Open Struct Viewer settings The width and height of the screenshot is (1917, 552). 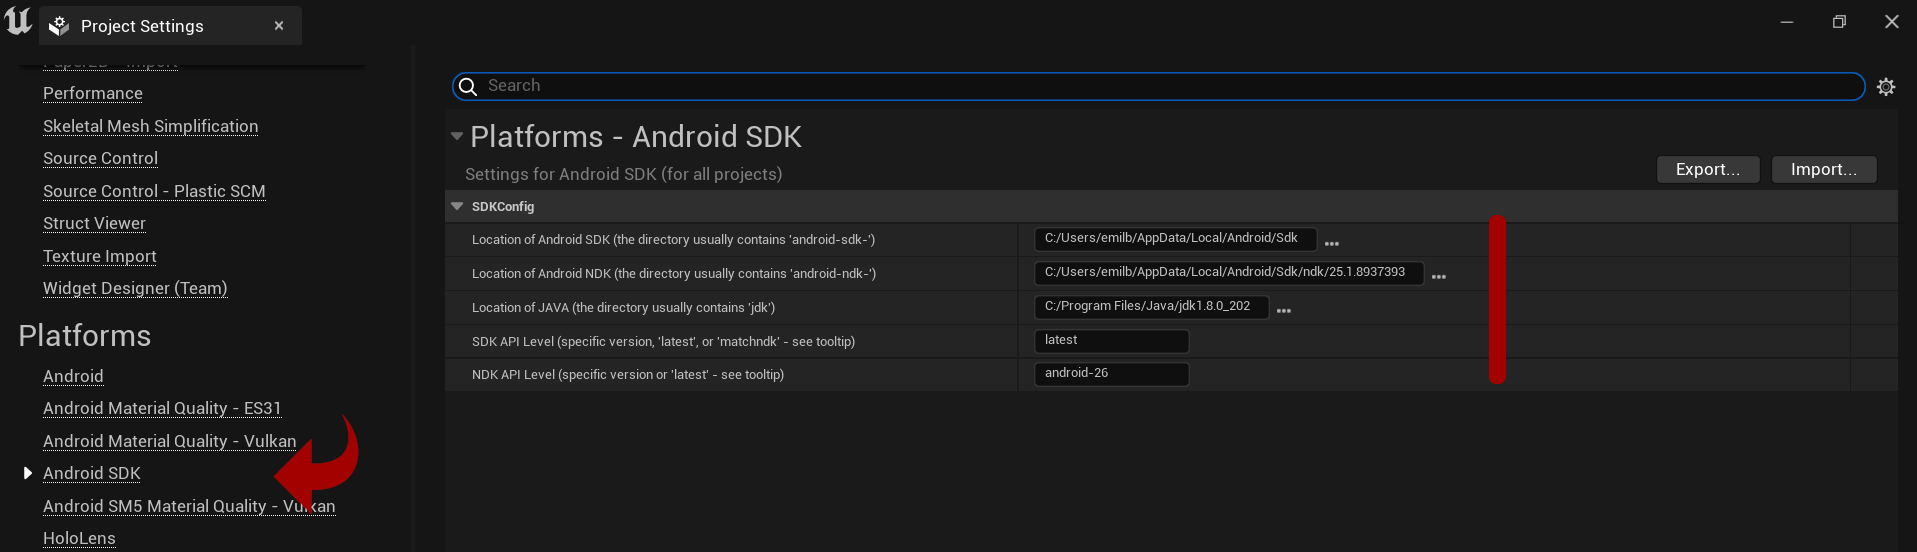94,223
